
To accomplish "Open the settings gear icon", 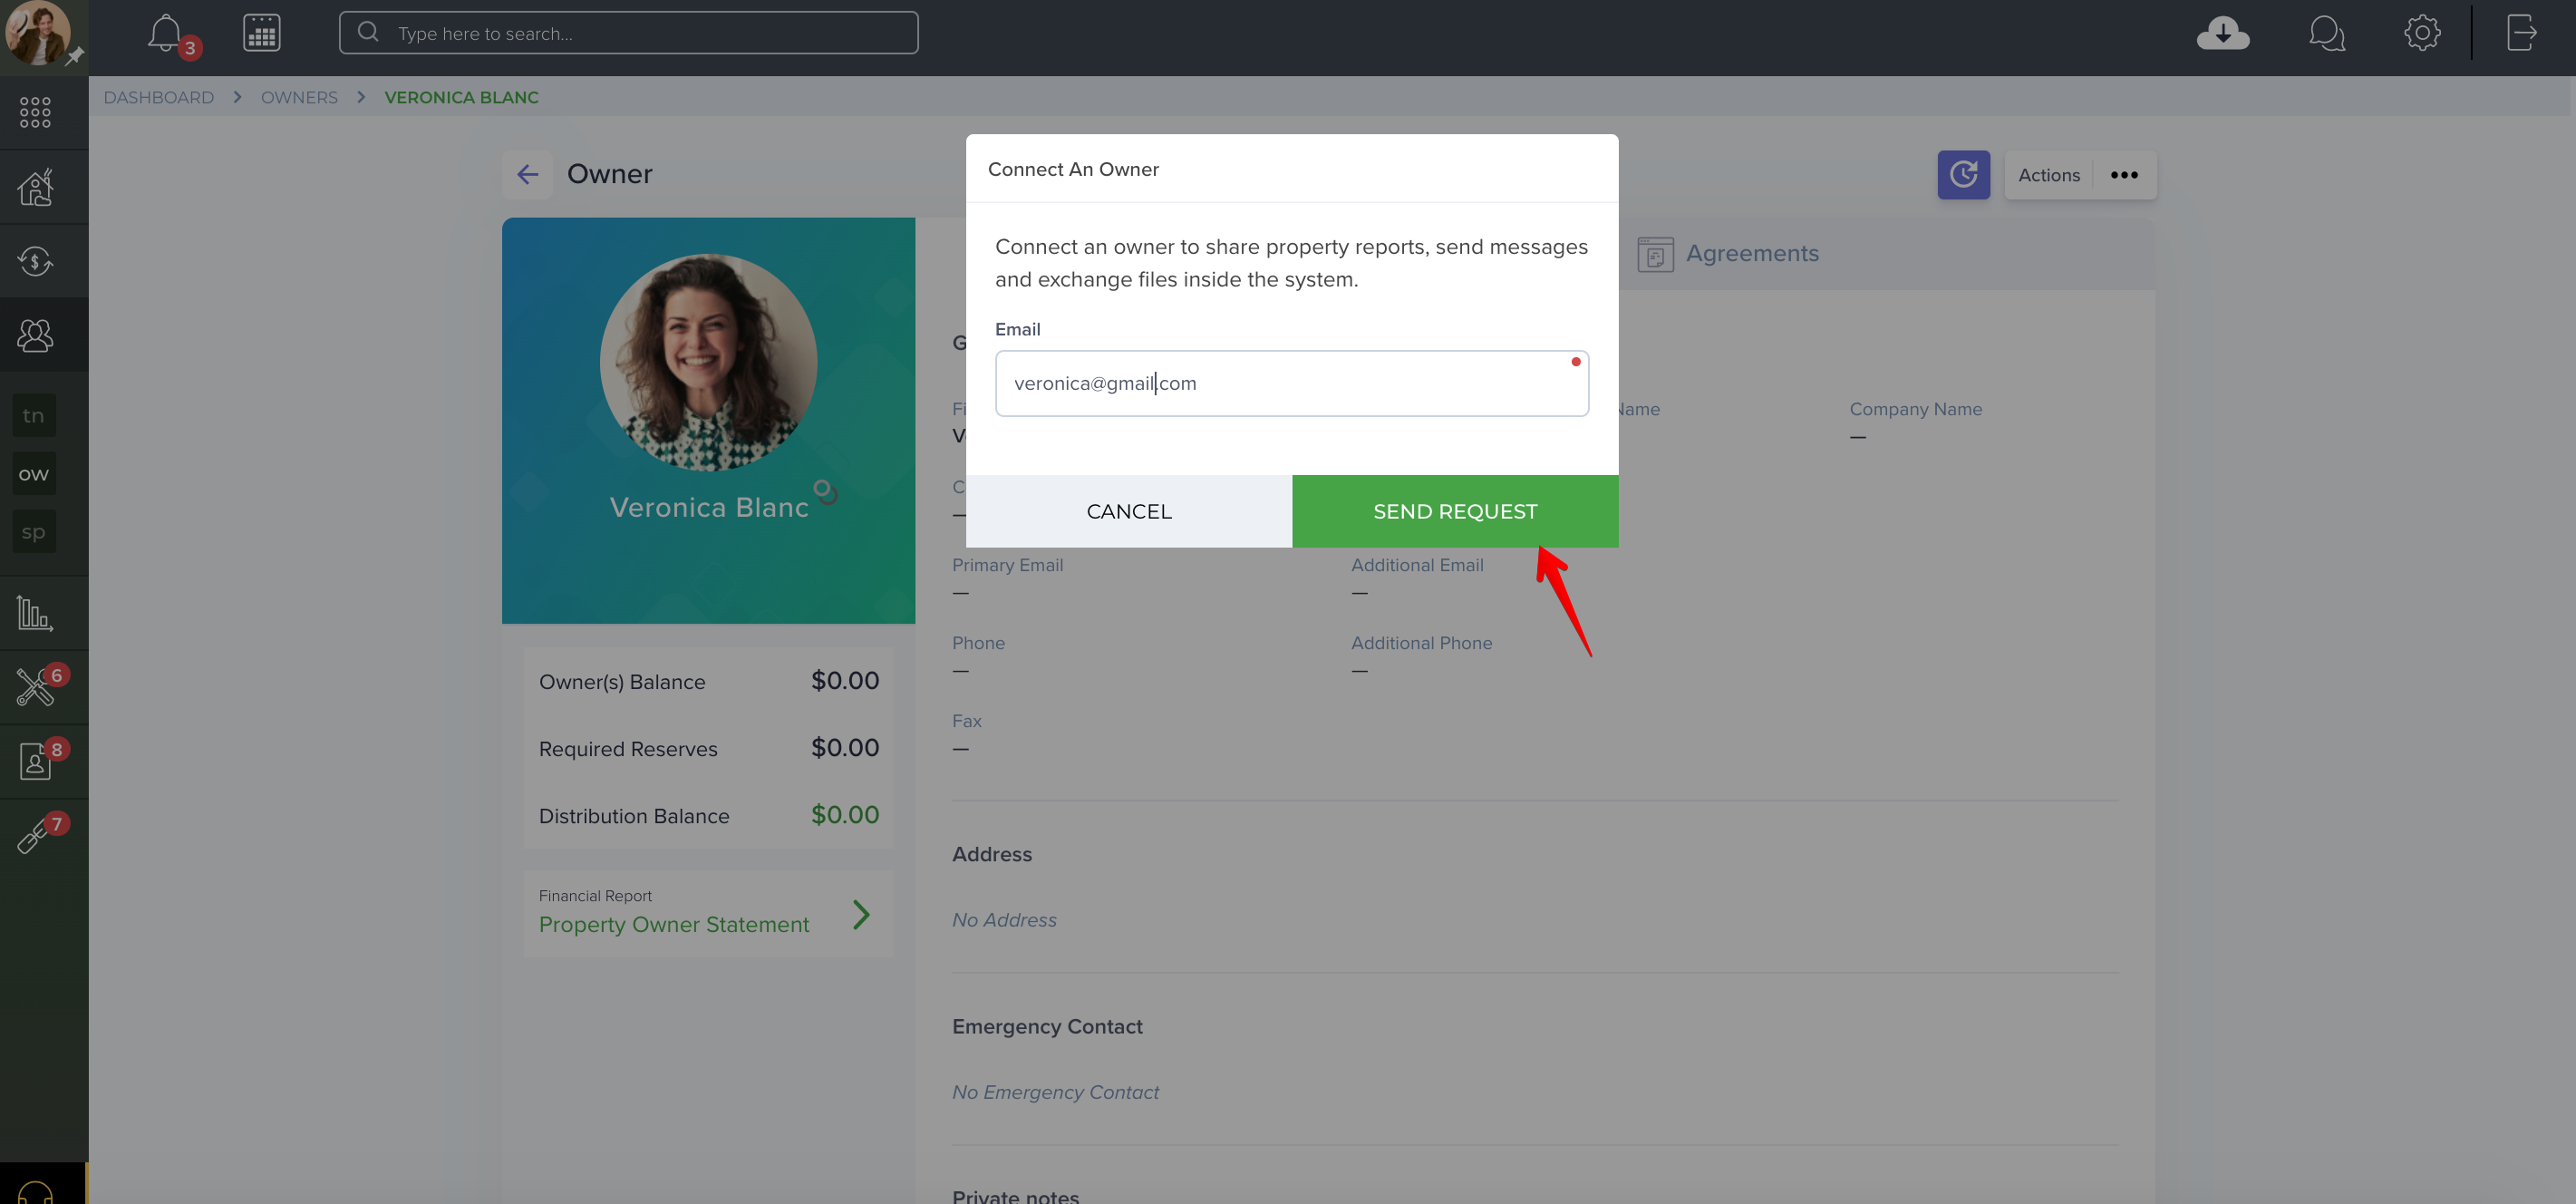I will (2421, 33).
